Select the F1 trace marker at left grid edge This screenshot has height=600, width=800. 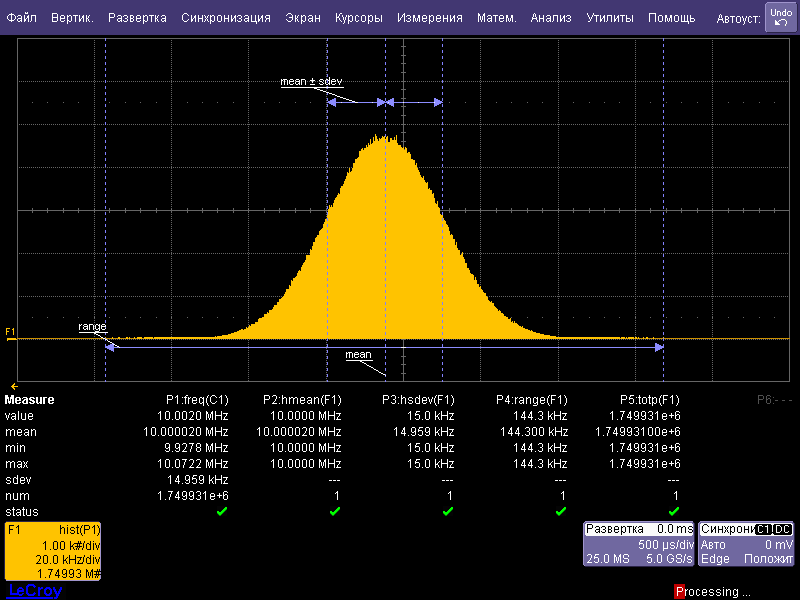click(x=10, y=331)
